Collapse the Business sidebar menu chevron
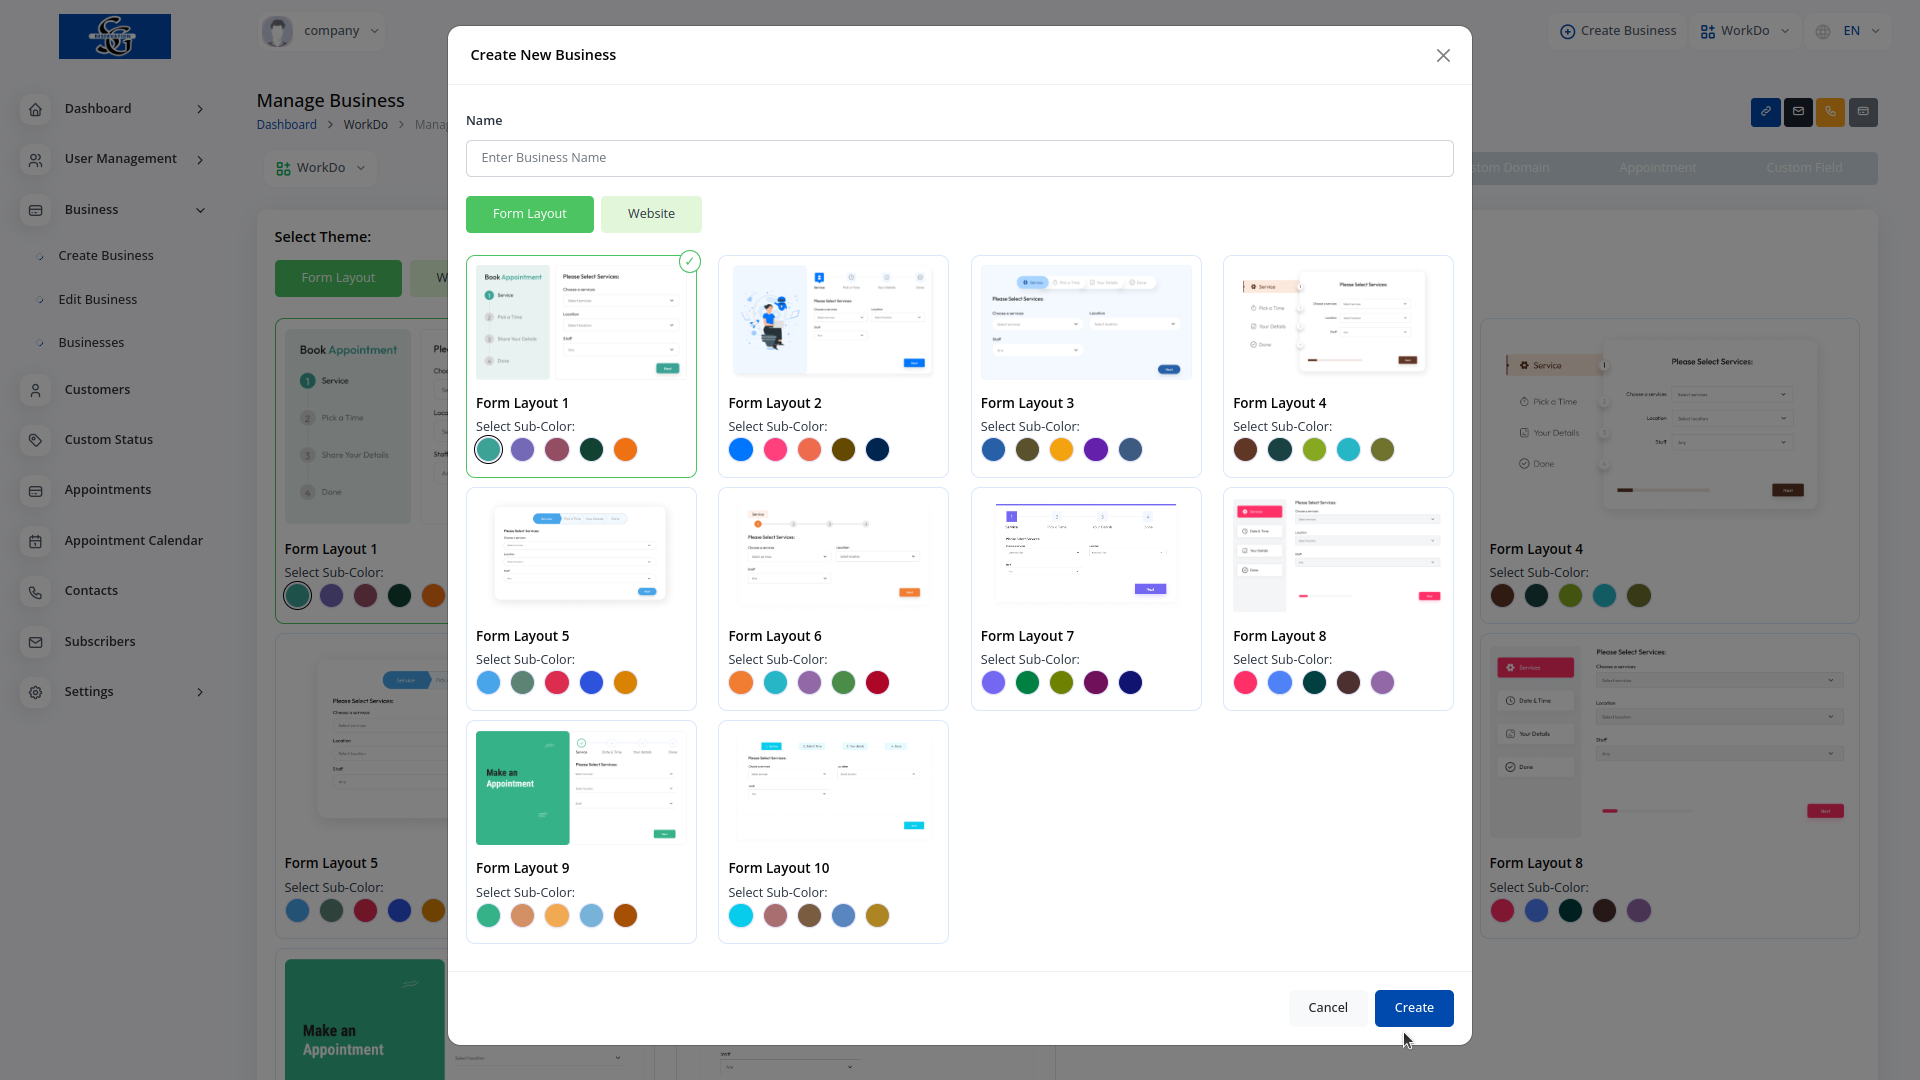Image resolution: width=1920 pixels, height=1080 pixels. [200, 210]
